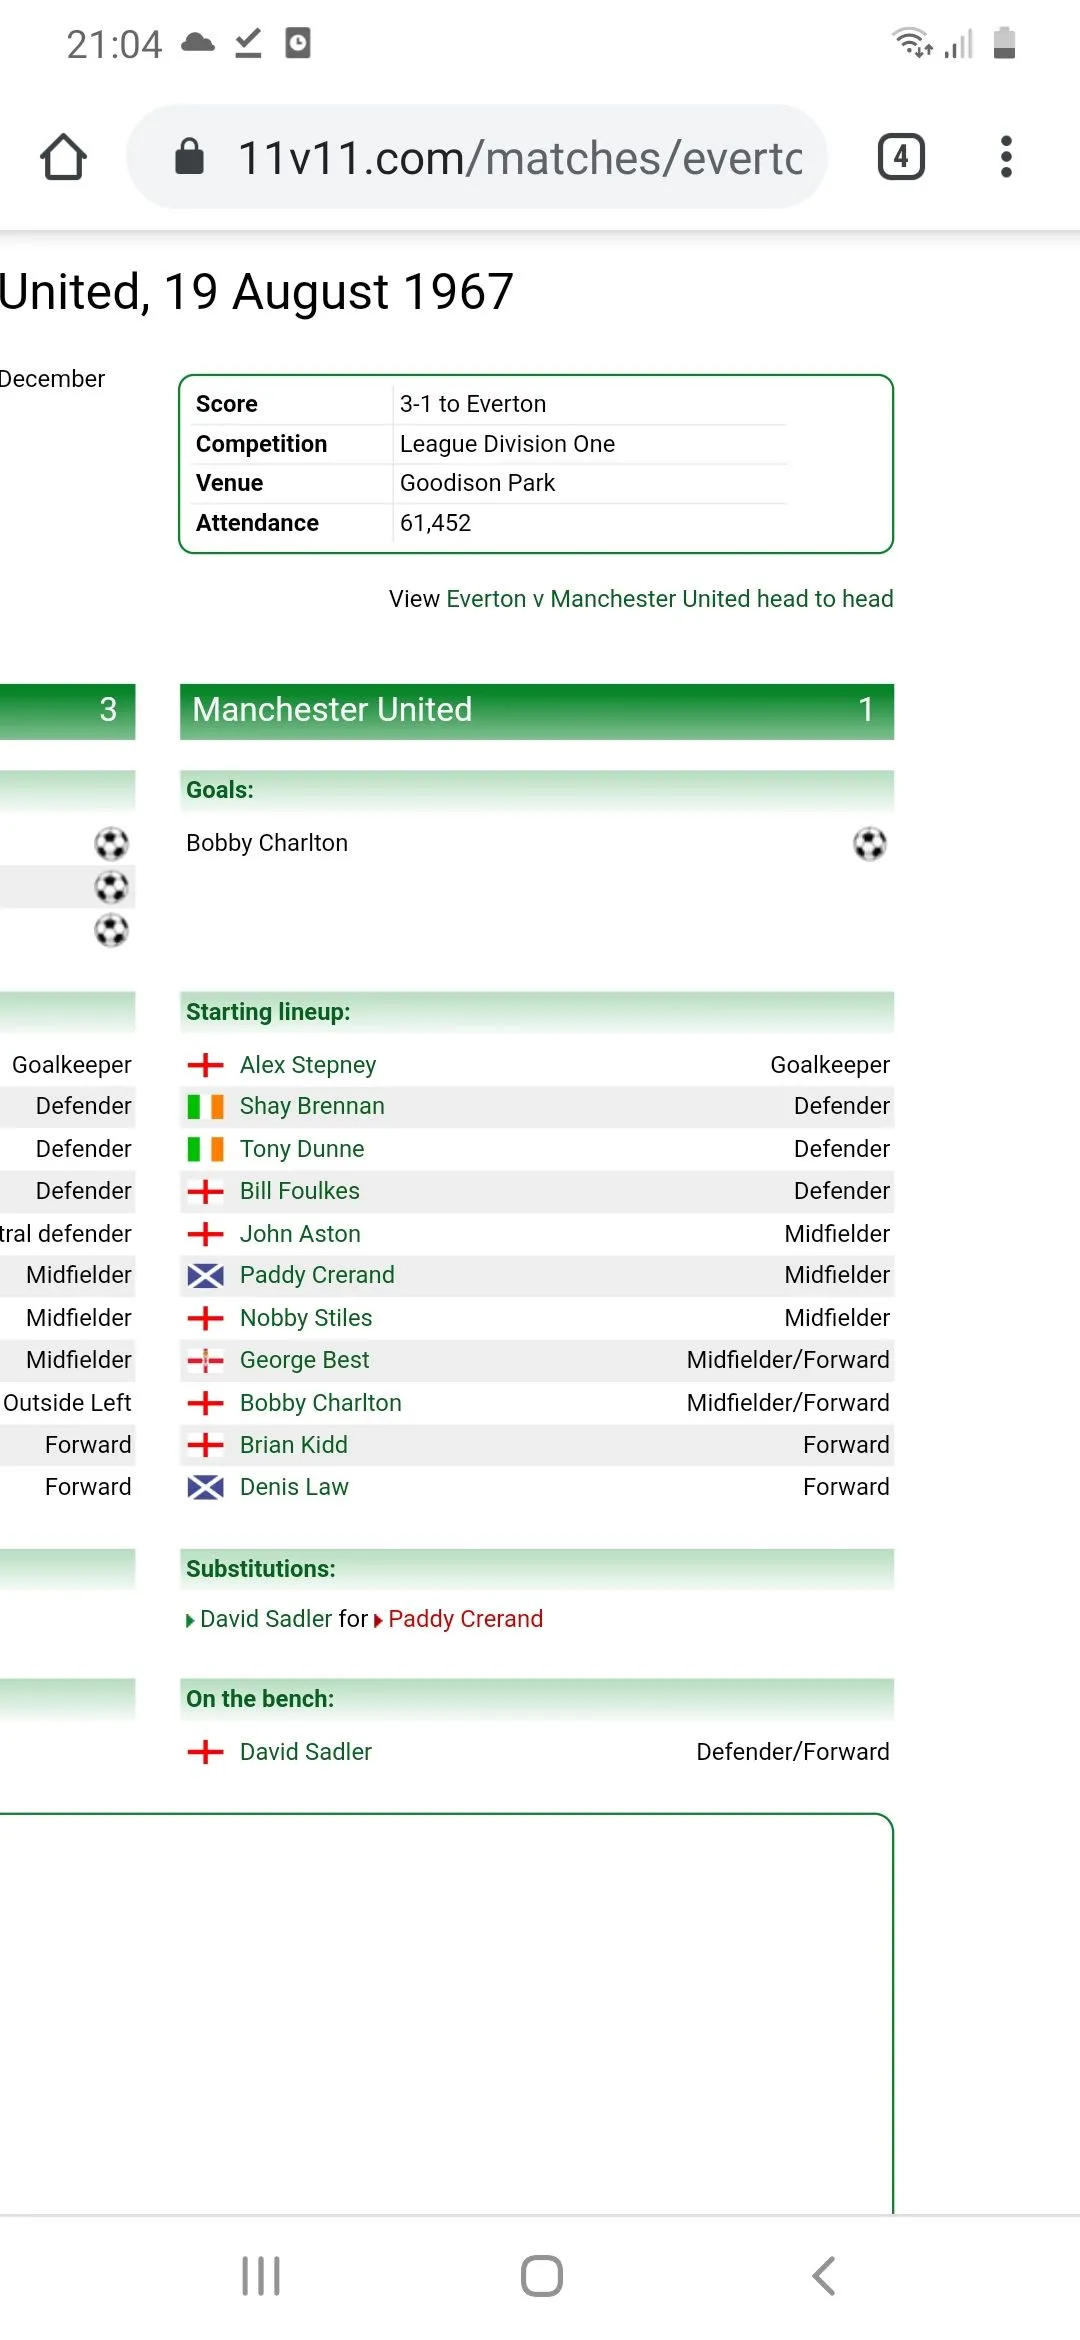Open Denis Law player page
Image resolution: width=1080 pixels, height=2340 pixels.
click(294, 1487)
